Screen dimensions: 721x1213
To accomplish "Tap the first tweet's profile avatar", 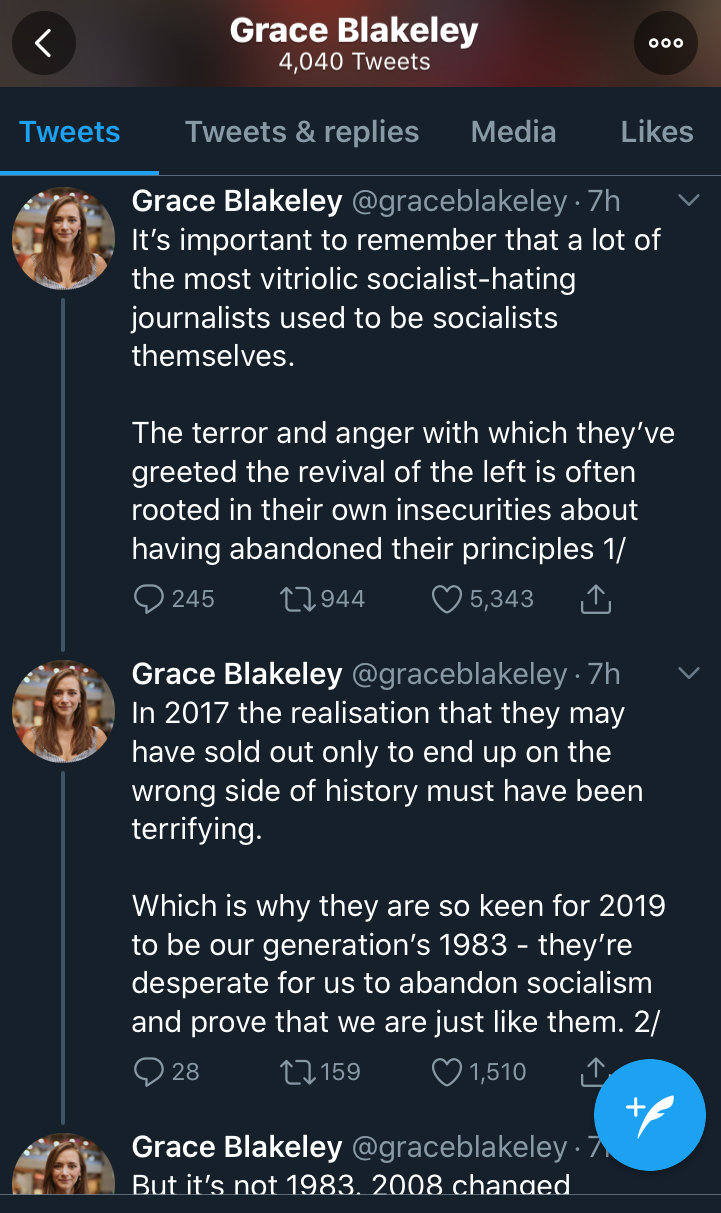I will [63, 238].
